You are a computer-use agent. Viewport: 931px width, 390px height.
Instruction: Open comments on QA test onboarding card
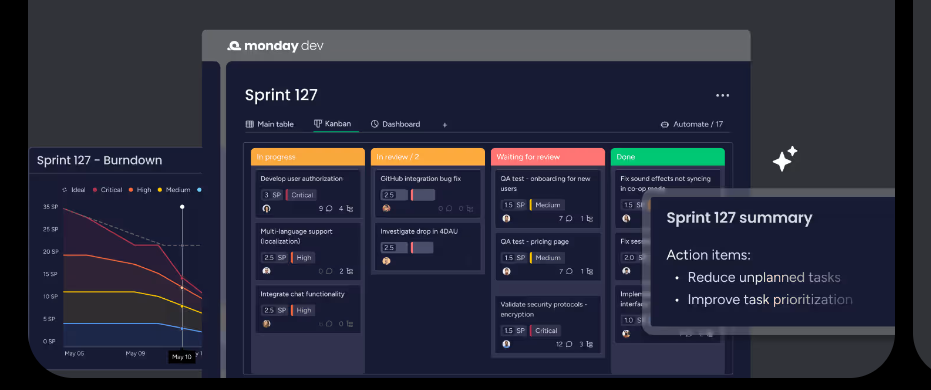click(x=569, y=218)
